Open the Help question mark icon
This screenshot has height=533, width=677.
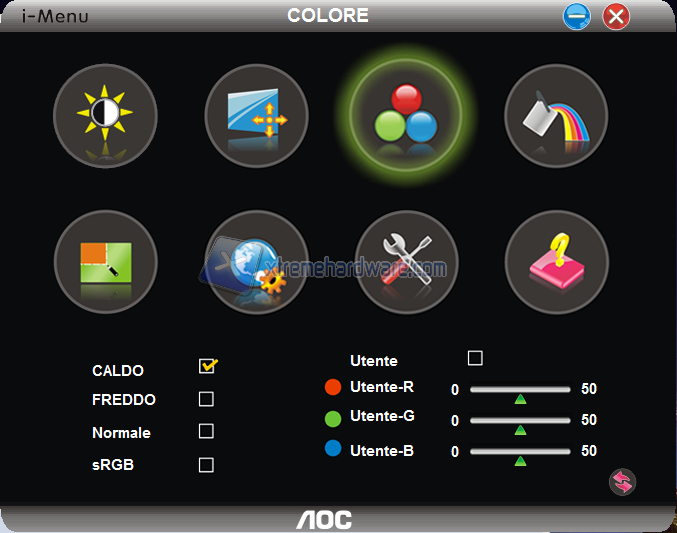pos(557,262)
